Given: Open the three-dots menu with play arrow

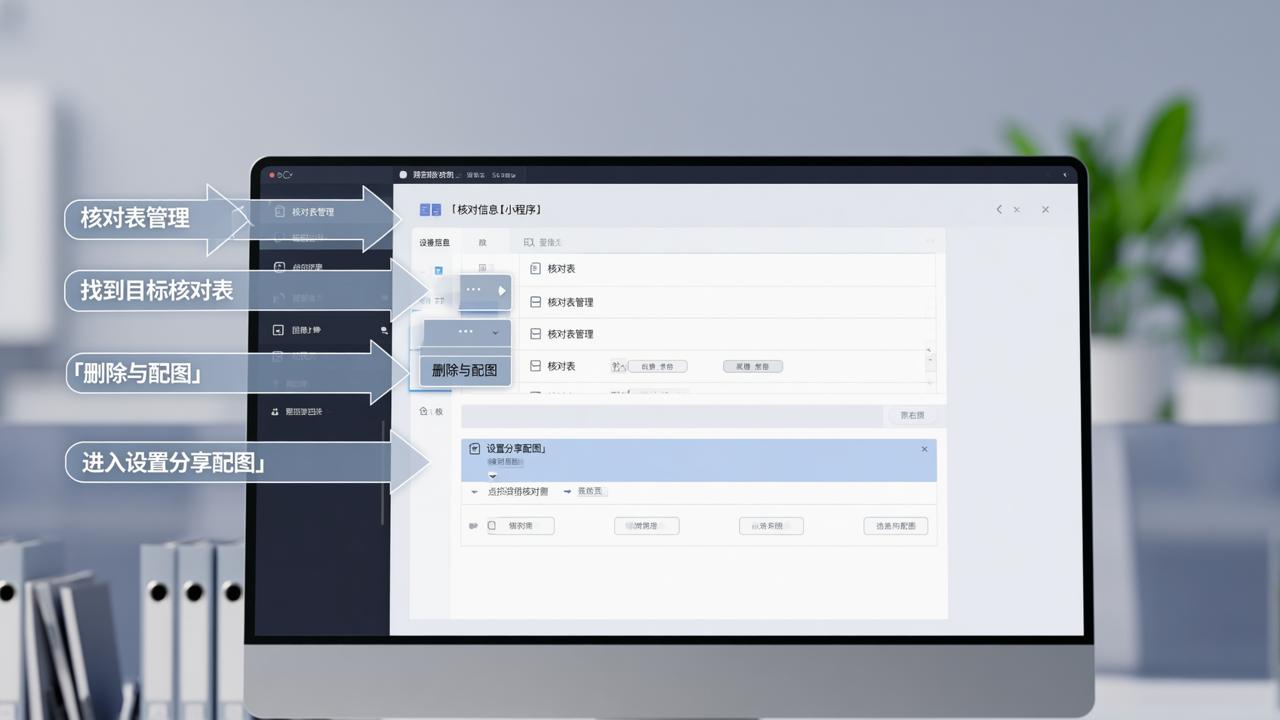Looking at the screenshot, I should click(x=485, y=290).
